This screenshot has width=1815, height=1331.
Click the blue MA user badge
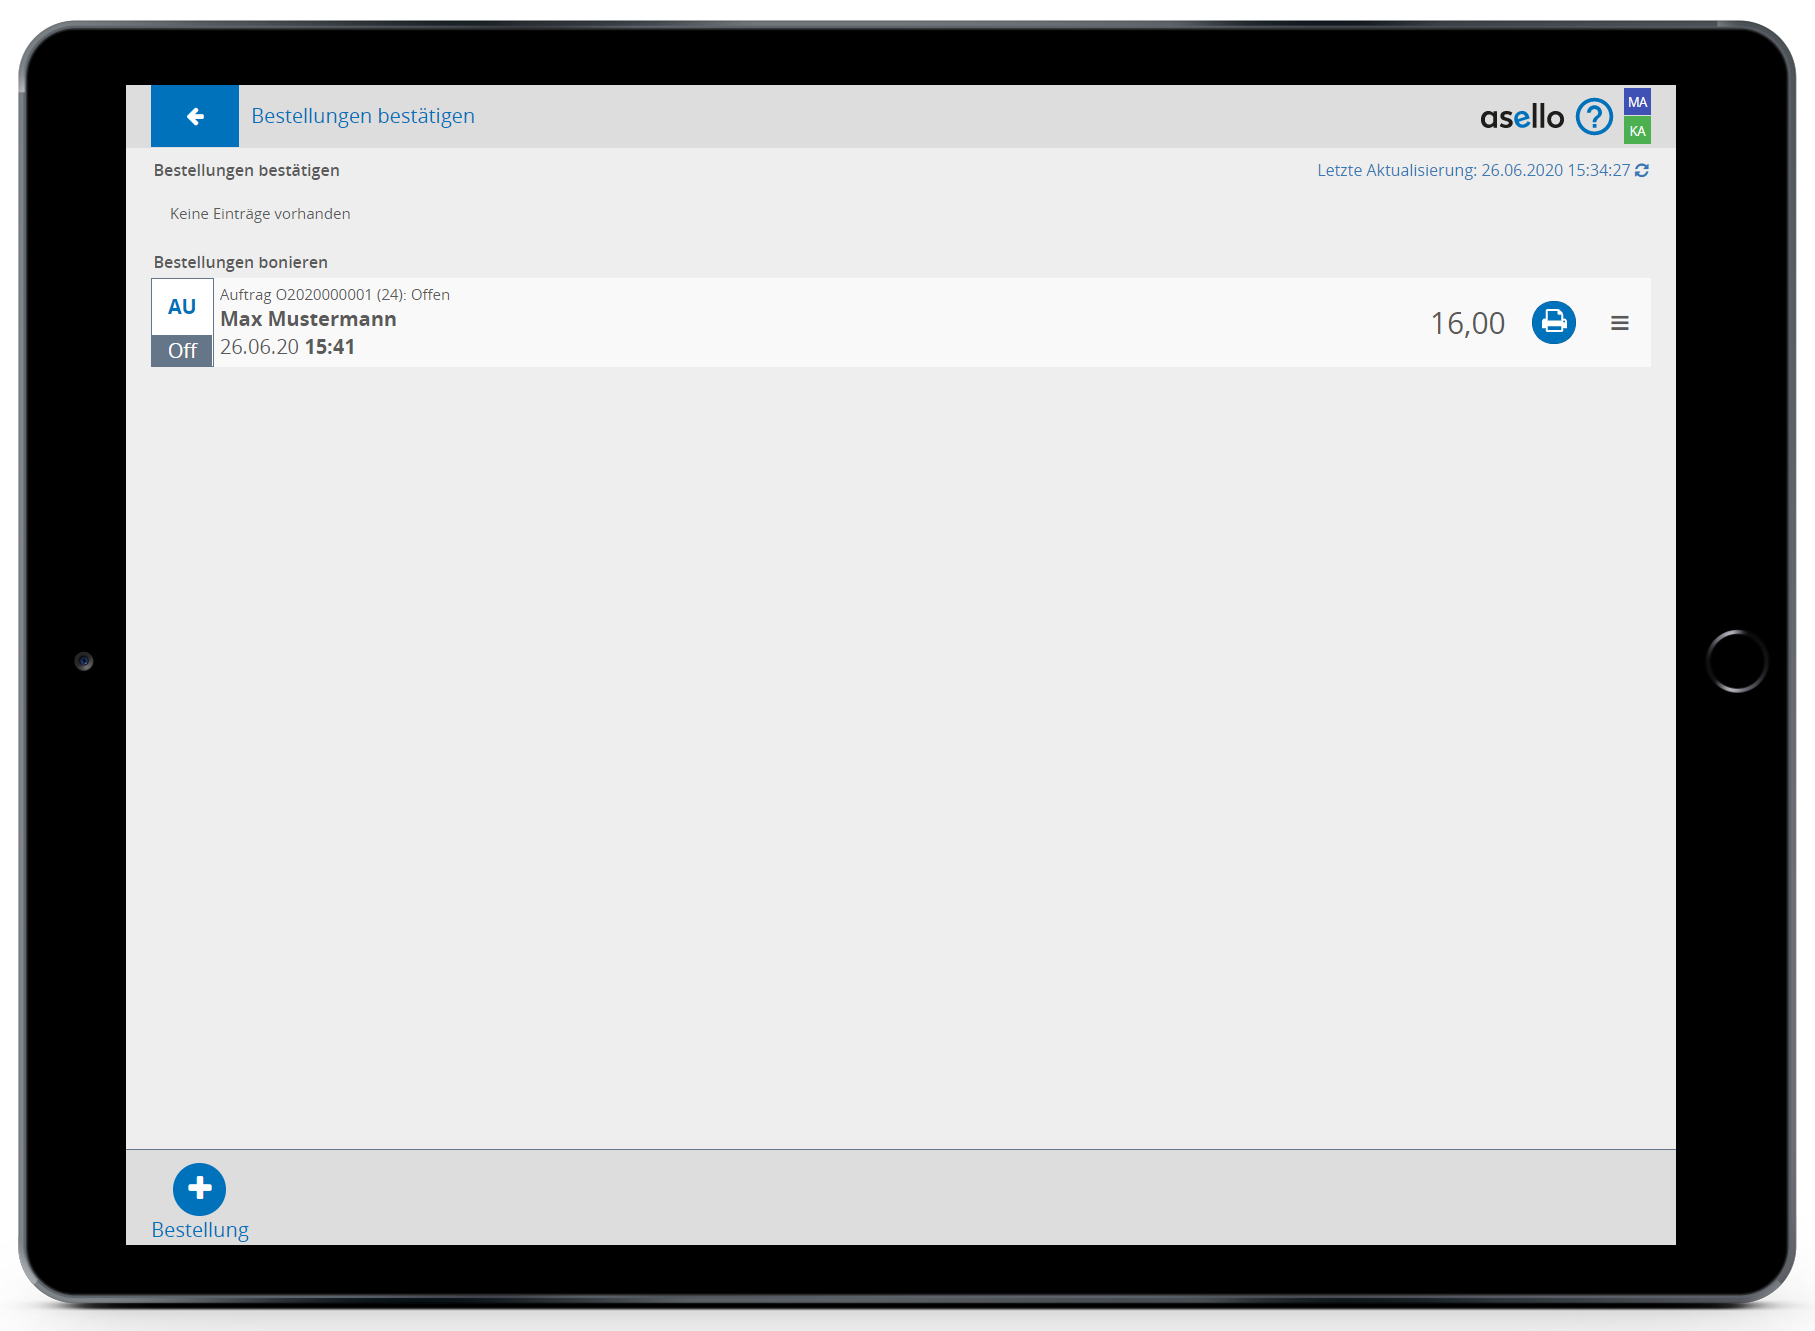(x=1637, y=102)
